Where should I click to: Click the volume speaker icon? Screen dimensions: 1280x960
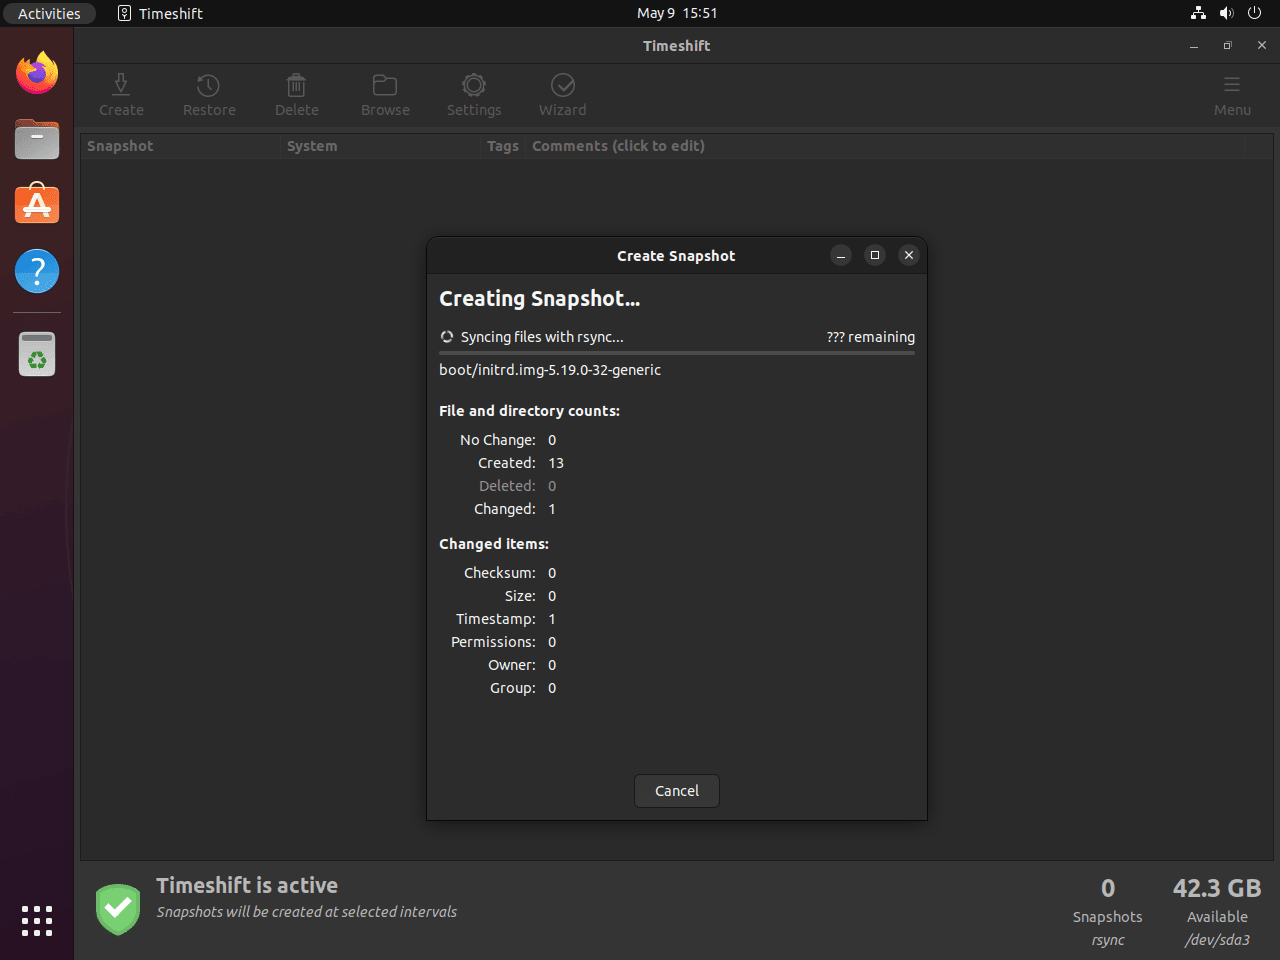(1226, 13)
